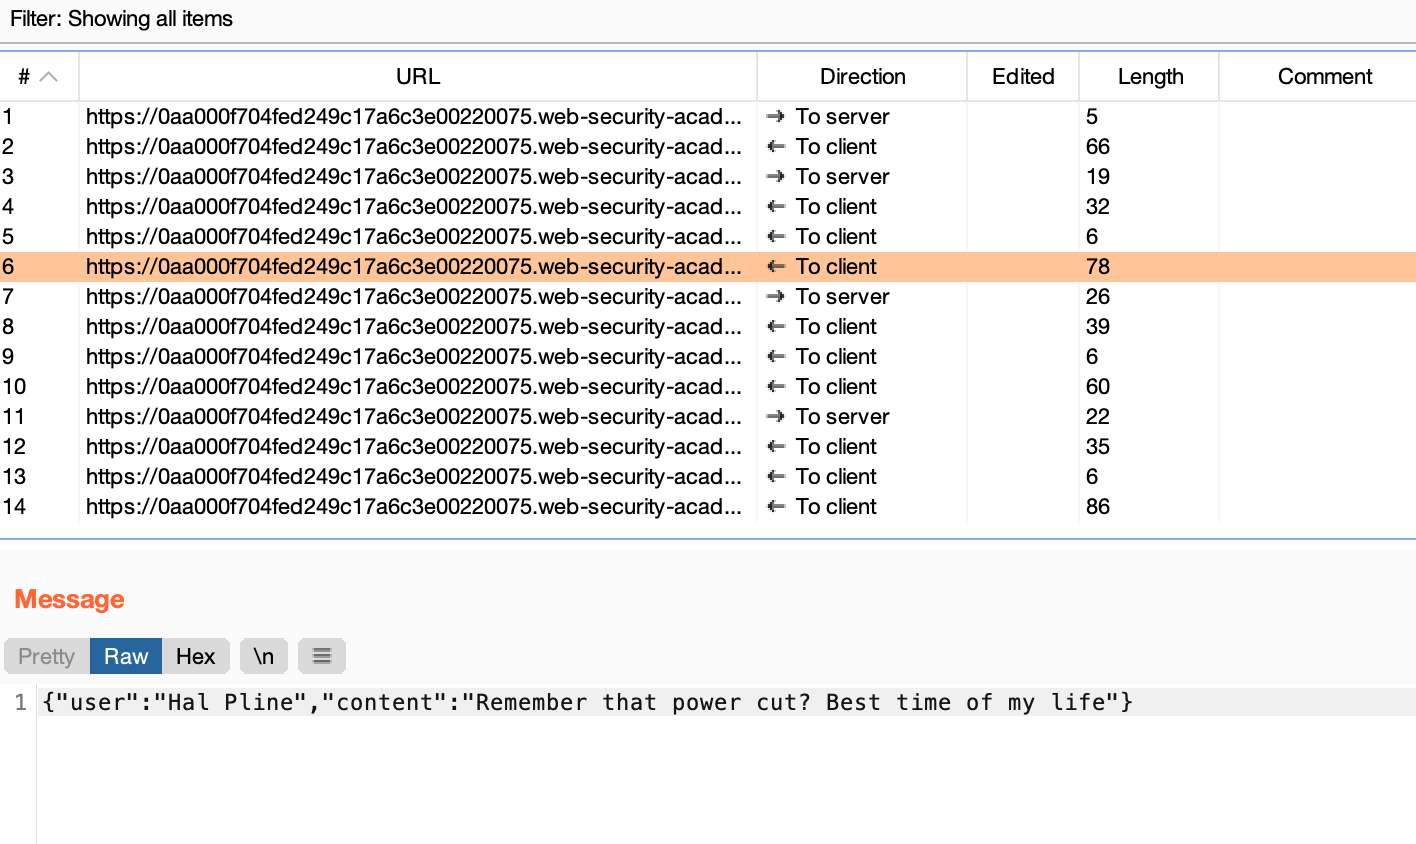Sort by the Length column header

click(x=1150, y=77)
